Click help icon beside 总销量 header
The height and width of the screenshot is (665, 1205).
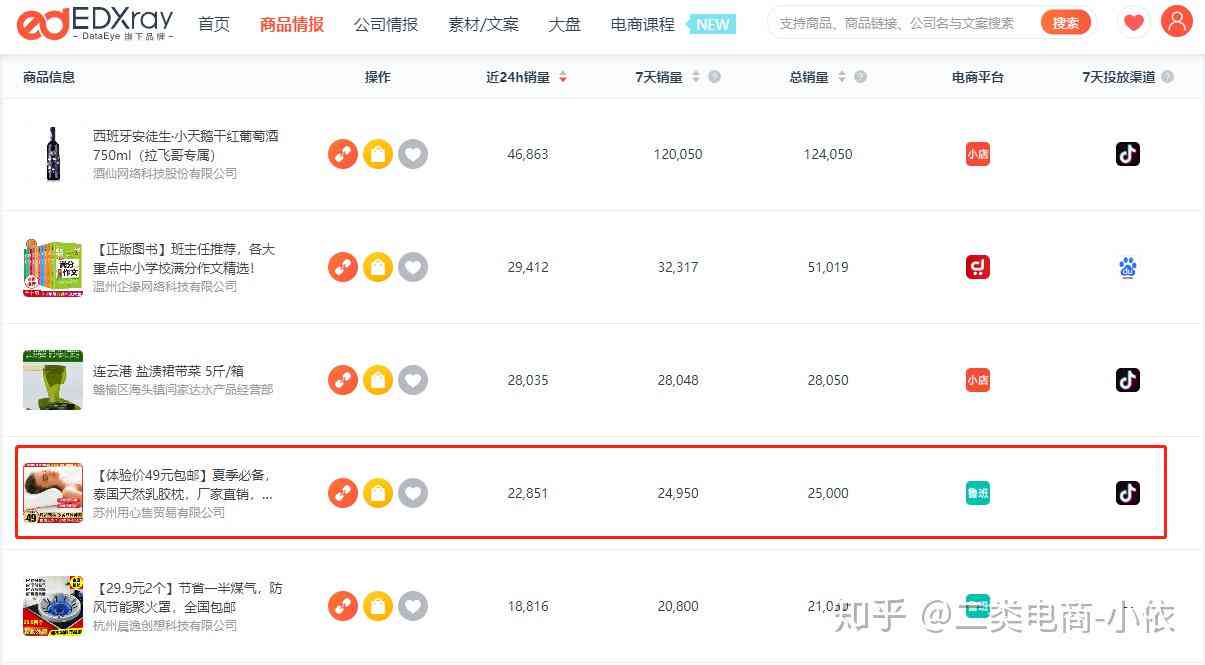click(861, 77)
